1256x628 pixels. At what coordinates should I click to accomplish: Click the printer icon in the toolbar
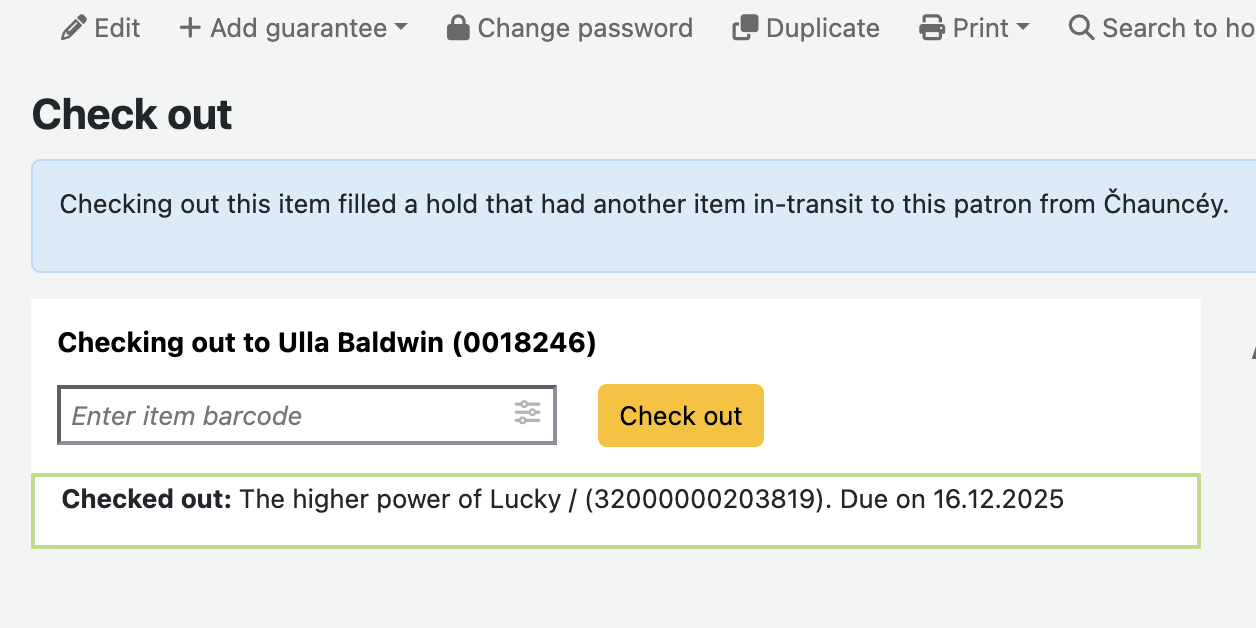click(x=932, y=28)
